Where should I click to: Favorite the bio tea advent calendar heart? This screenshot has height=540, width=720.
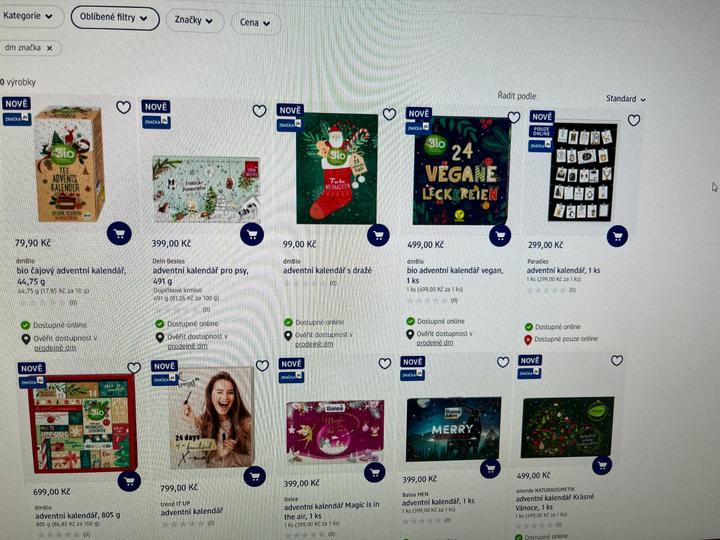pyautogui.click(x=123, y=107)
